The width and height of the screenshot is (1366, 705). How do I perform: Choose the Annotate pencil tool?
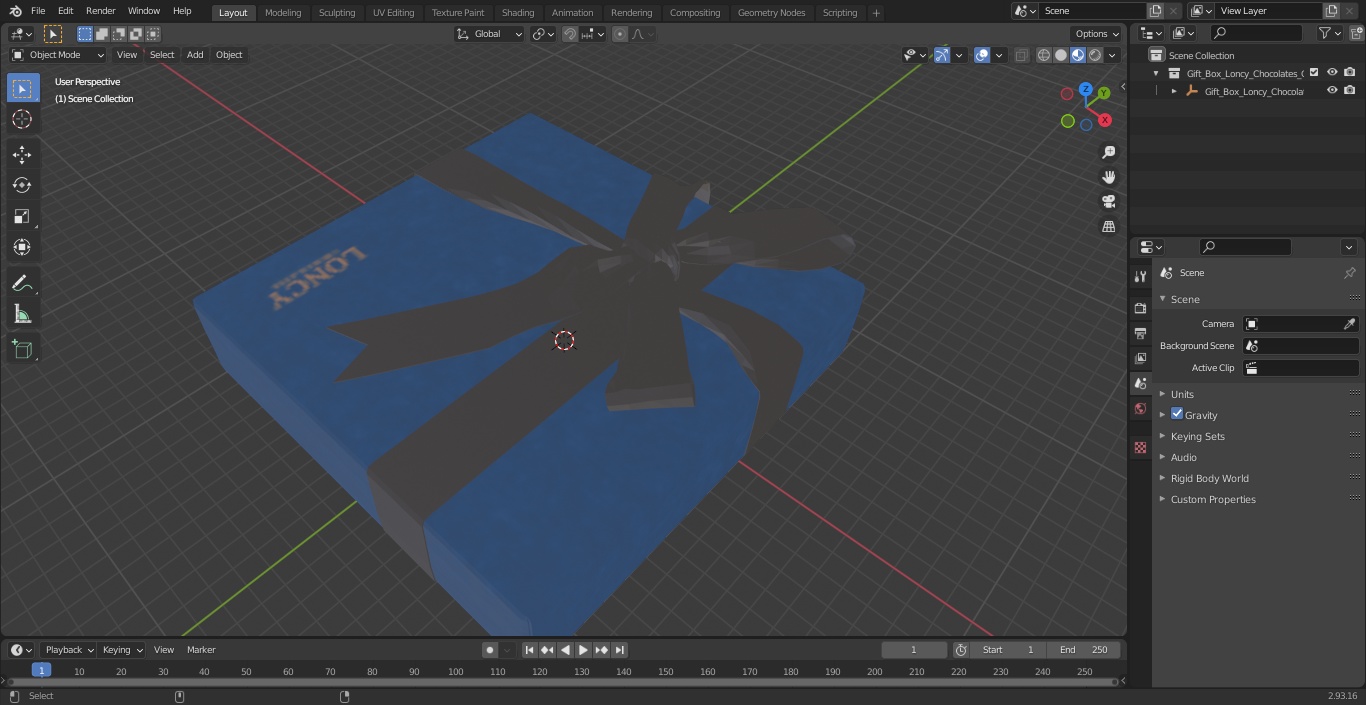click(x=22, y=284)
